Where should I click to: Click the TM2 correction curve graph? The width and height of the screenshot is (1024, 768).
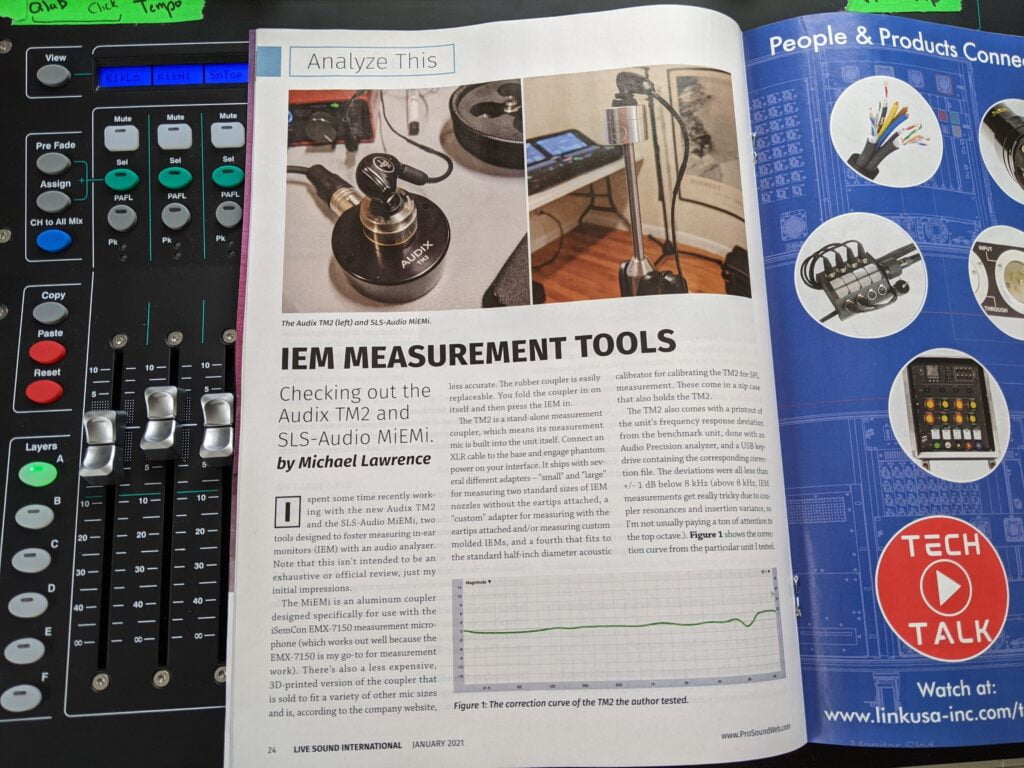617,630
